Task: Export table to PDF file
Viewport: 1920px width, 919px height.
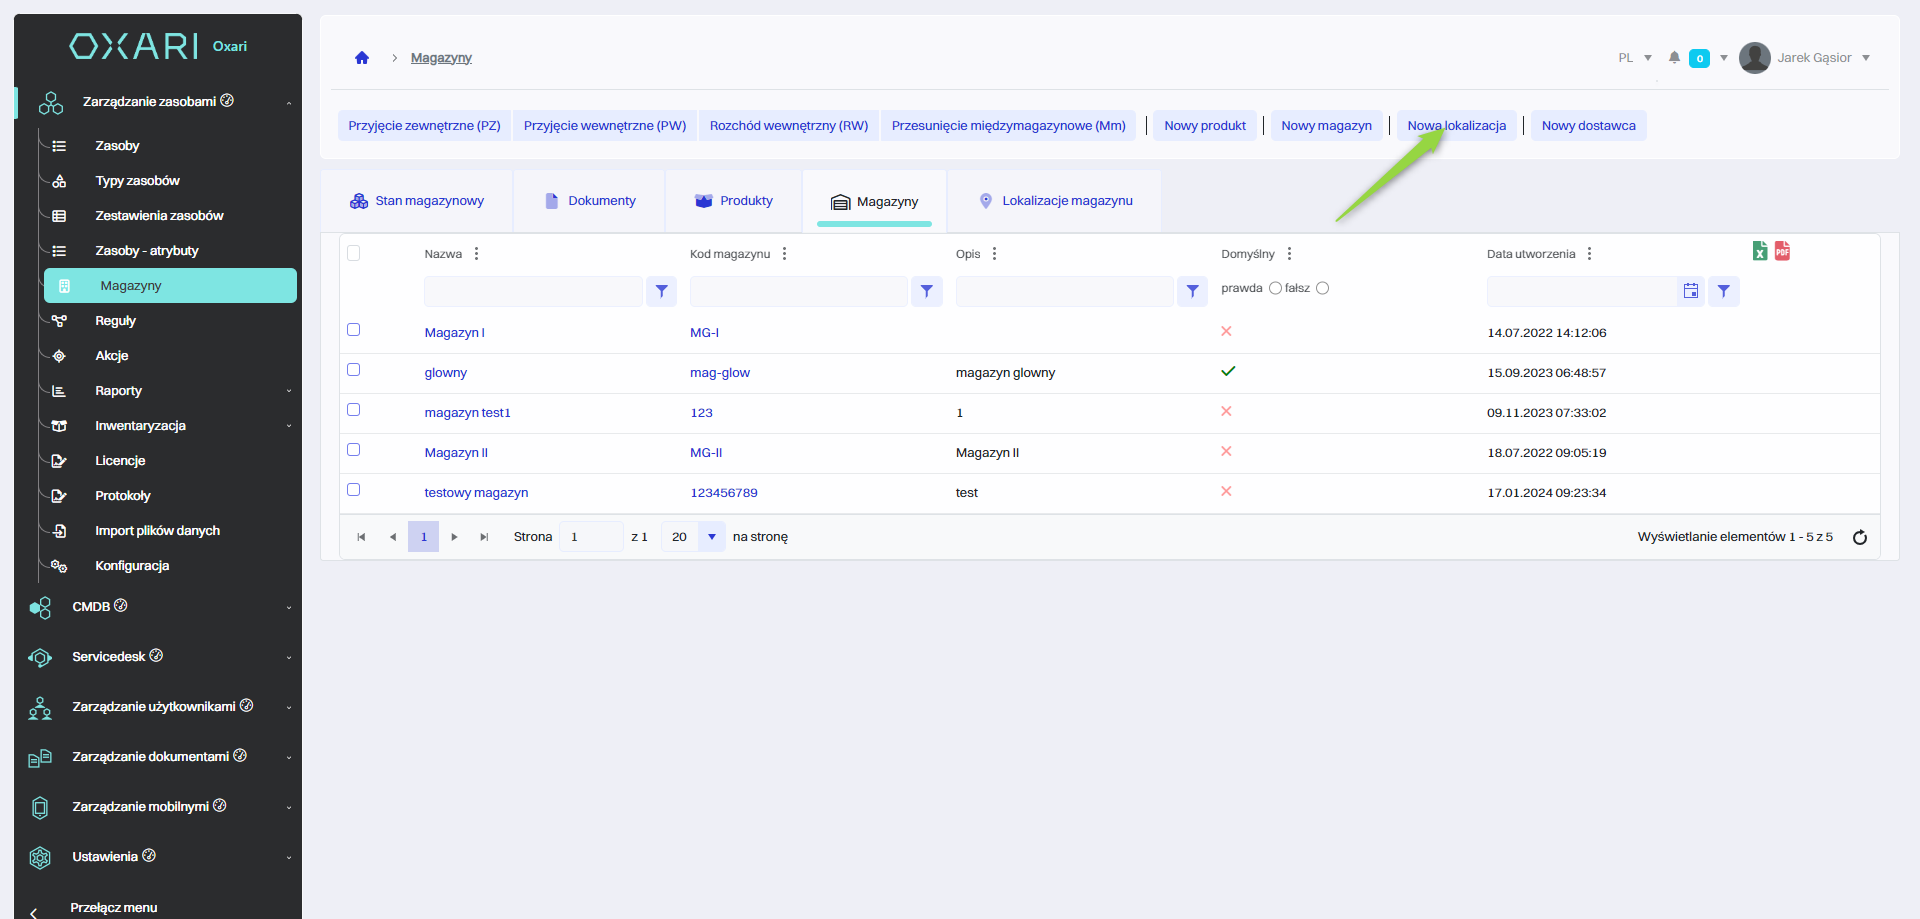Action: 1782,251
